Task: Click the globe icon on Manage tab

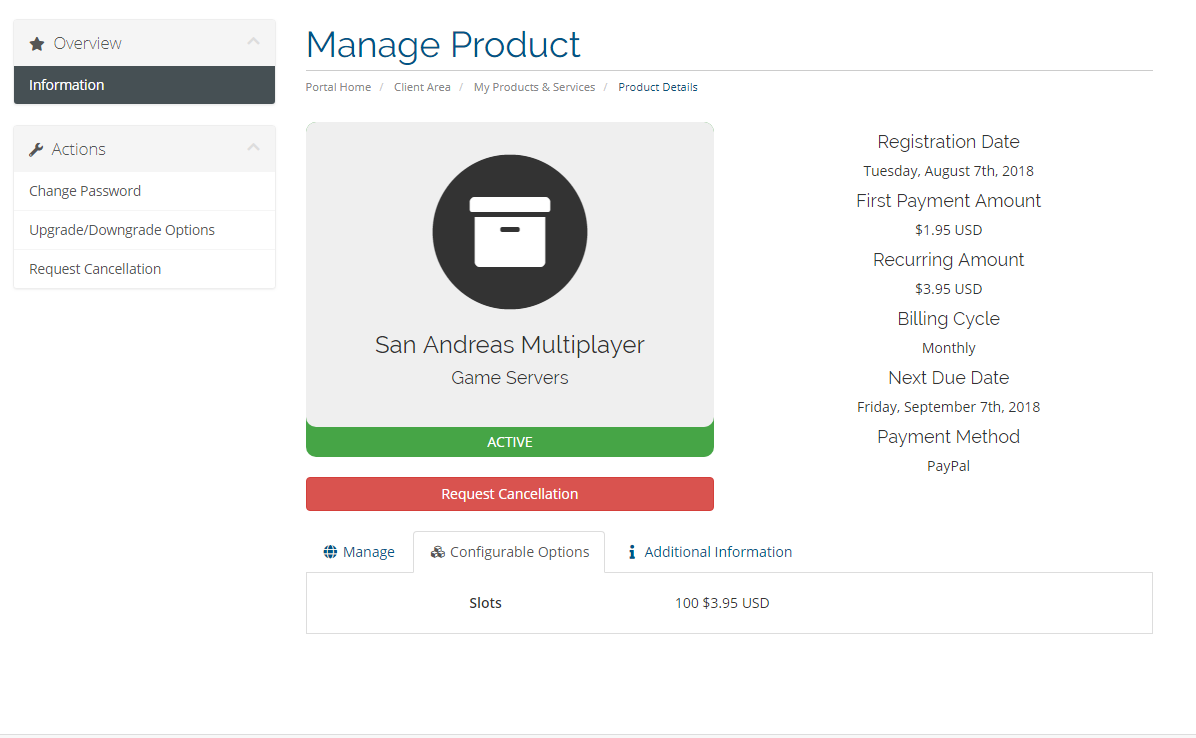Action: [x=330, y=551]
